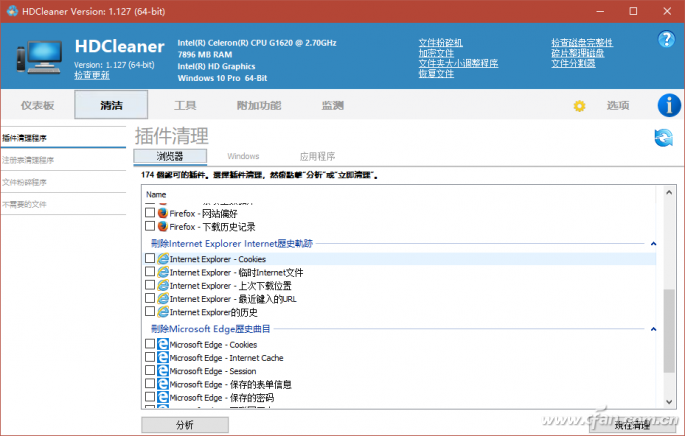685x436 pixels.
Task: Click the vertical scrollbar thumb
Action: pos(669,331)
